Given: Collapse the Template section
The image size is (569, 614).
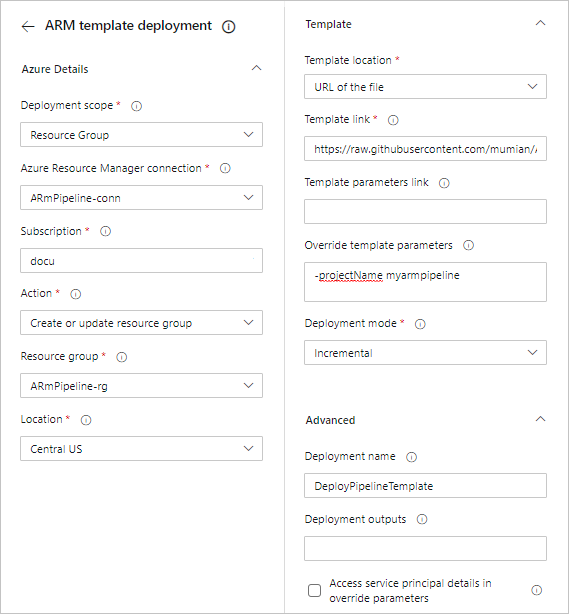Looking at the screenshot, I should click(540, 23).
